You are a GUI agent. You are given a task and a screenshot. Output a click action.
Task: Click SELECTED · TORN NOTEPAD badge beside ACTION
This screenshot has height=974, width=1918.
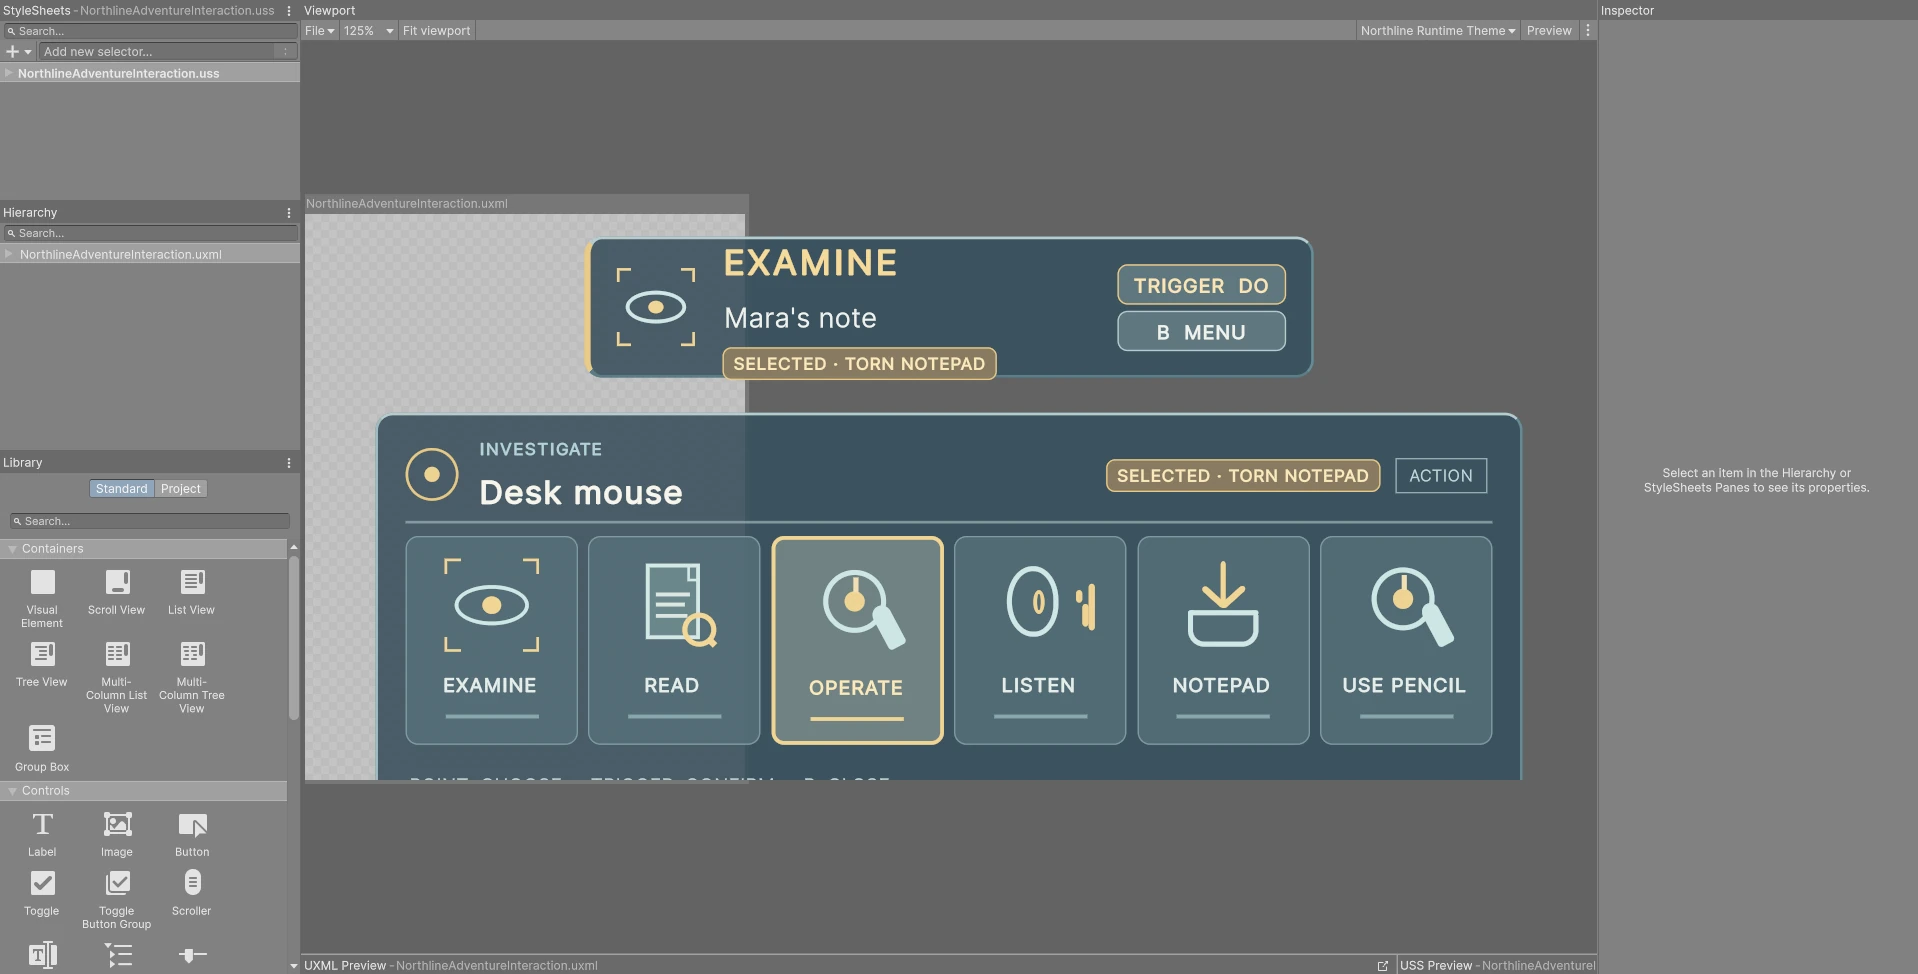(x=1243, y=476)
